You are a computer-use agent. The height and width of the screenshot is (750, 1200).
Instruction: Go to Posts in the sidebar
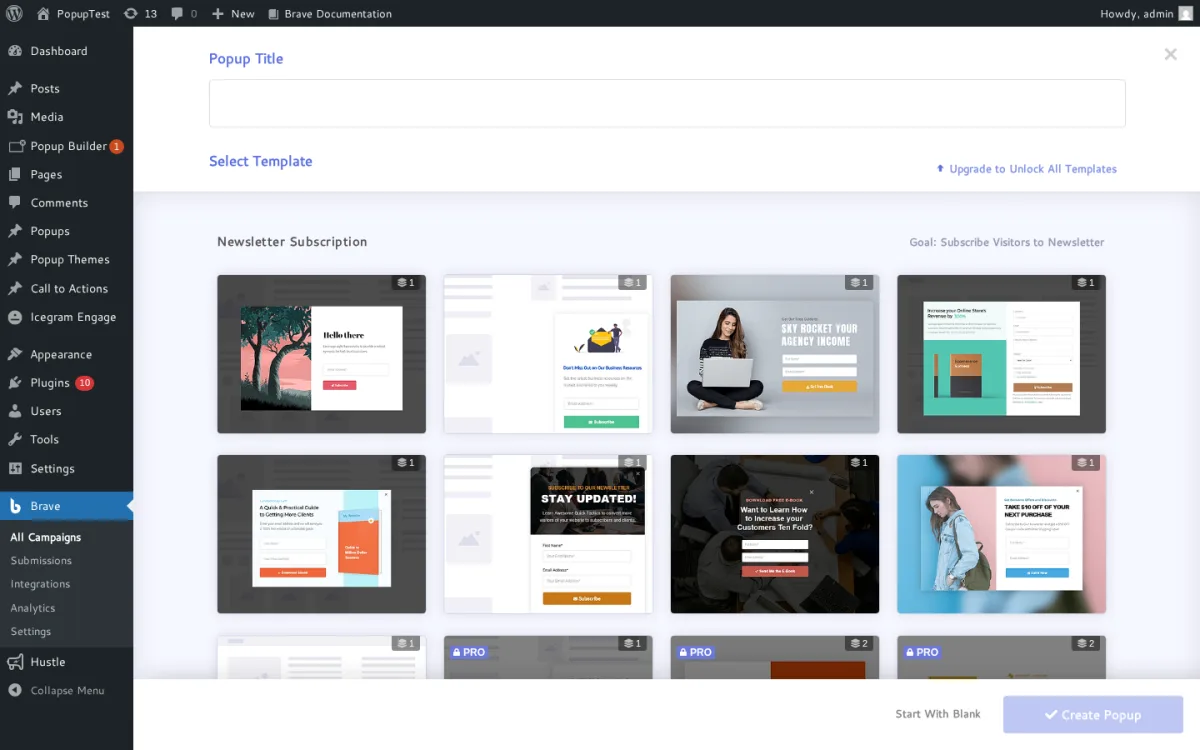click(x=66, y=88)
